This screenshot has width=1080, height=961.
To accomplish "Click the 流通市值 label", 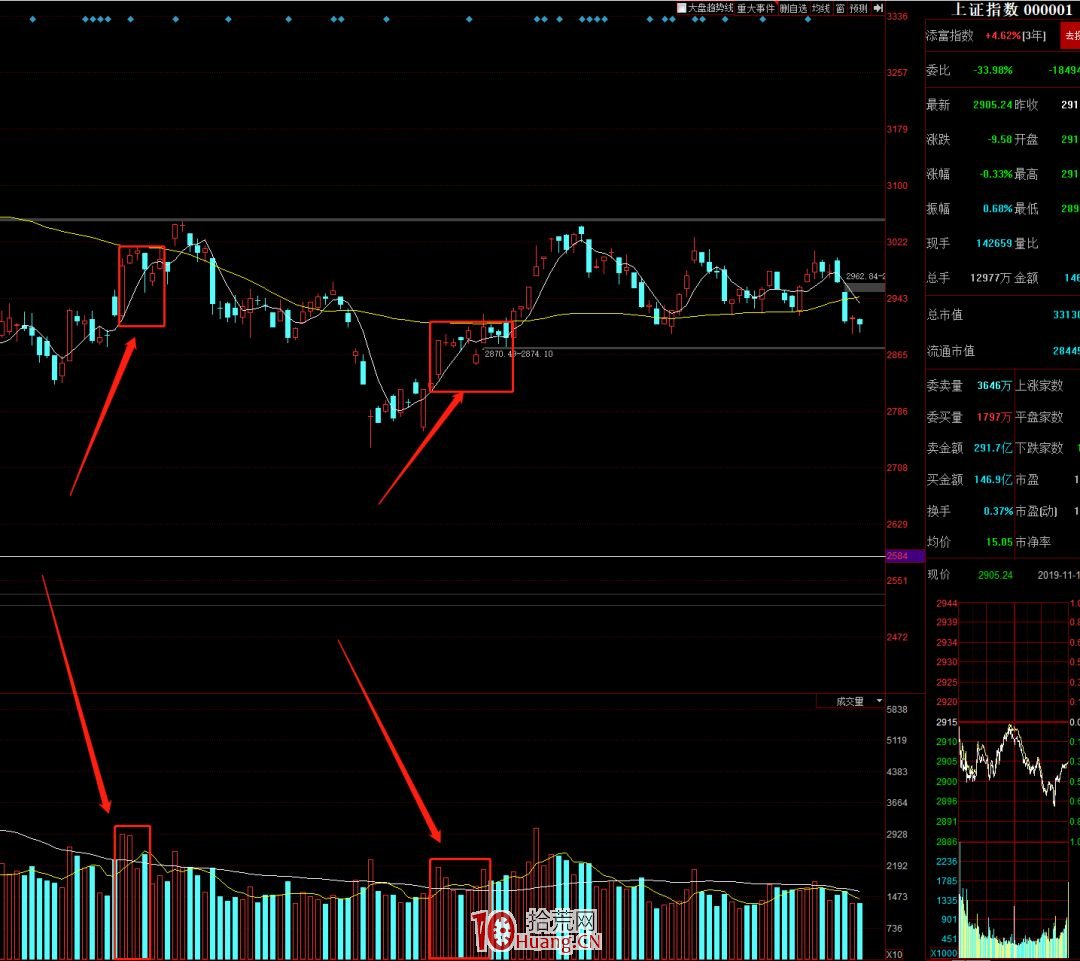I will pos(951,351).
